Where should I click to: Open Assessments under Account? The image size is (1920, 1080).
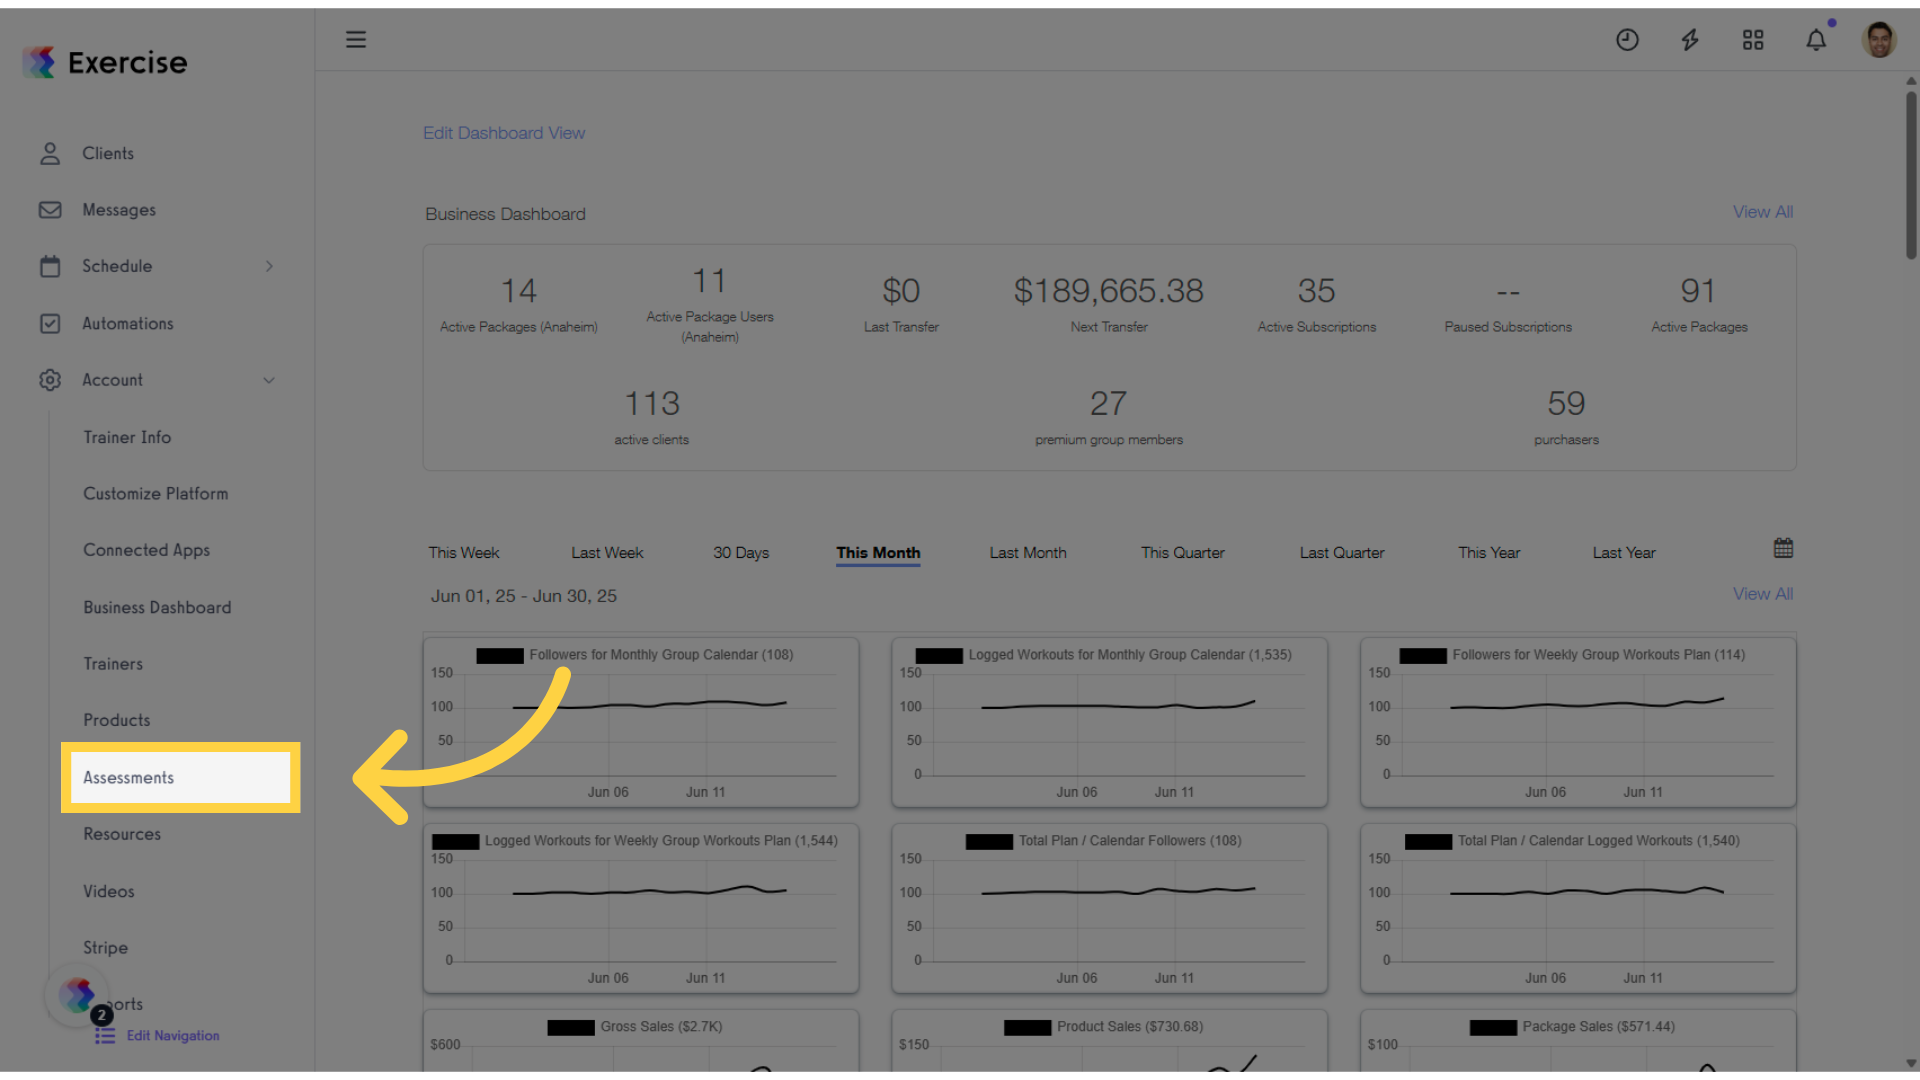click(180, 777)
